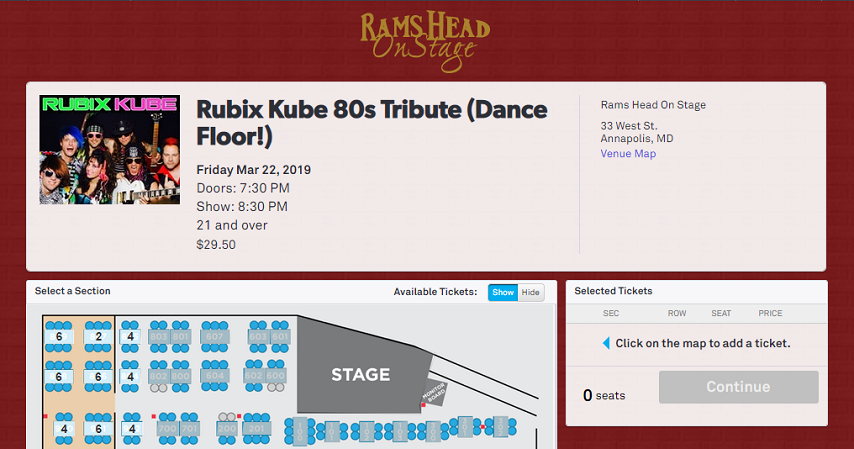The width and height of the screenshot is (854, 449).
Task: Click the blue arrow beside add-ticket hint
Action: coord(606,343)
